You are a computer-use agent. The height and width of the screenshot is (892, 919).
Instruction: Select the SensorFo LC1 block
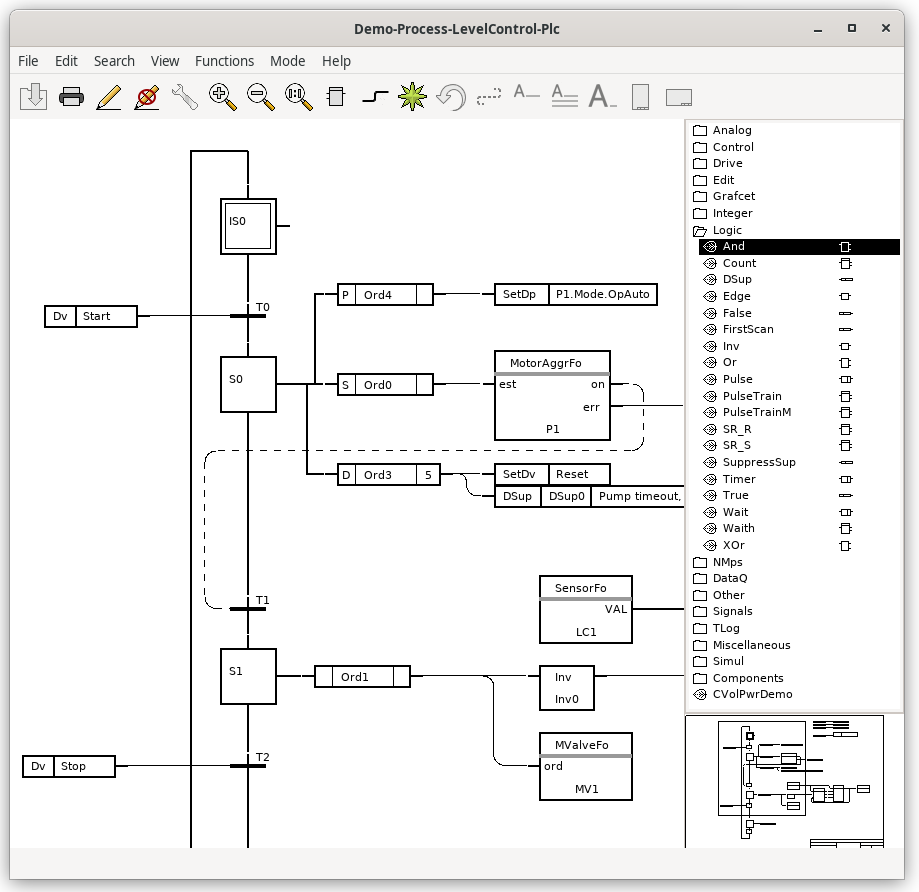(586, 610)
